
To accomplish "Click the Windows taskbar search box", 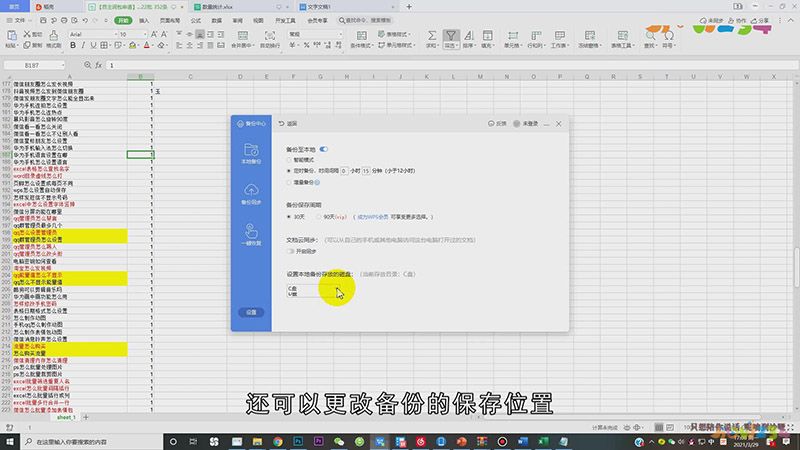I will (x=92, y=441).
